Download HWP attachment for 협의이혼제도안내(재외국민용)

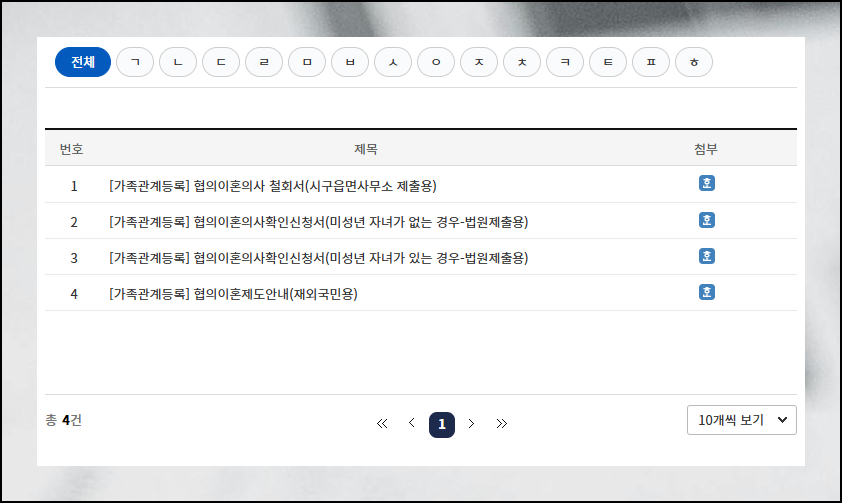coord(707,292)
